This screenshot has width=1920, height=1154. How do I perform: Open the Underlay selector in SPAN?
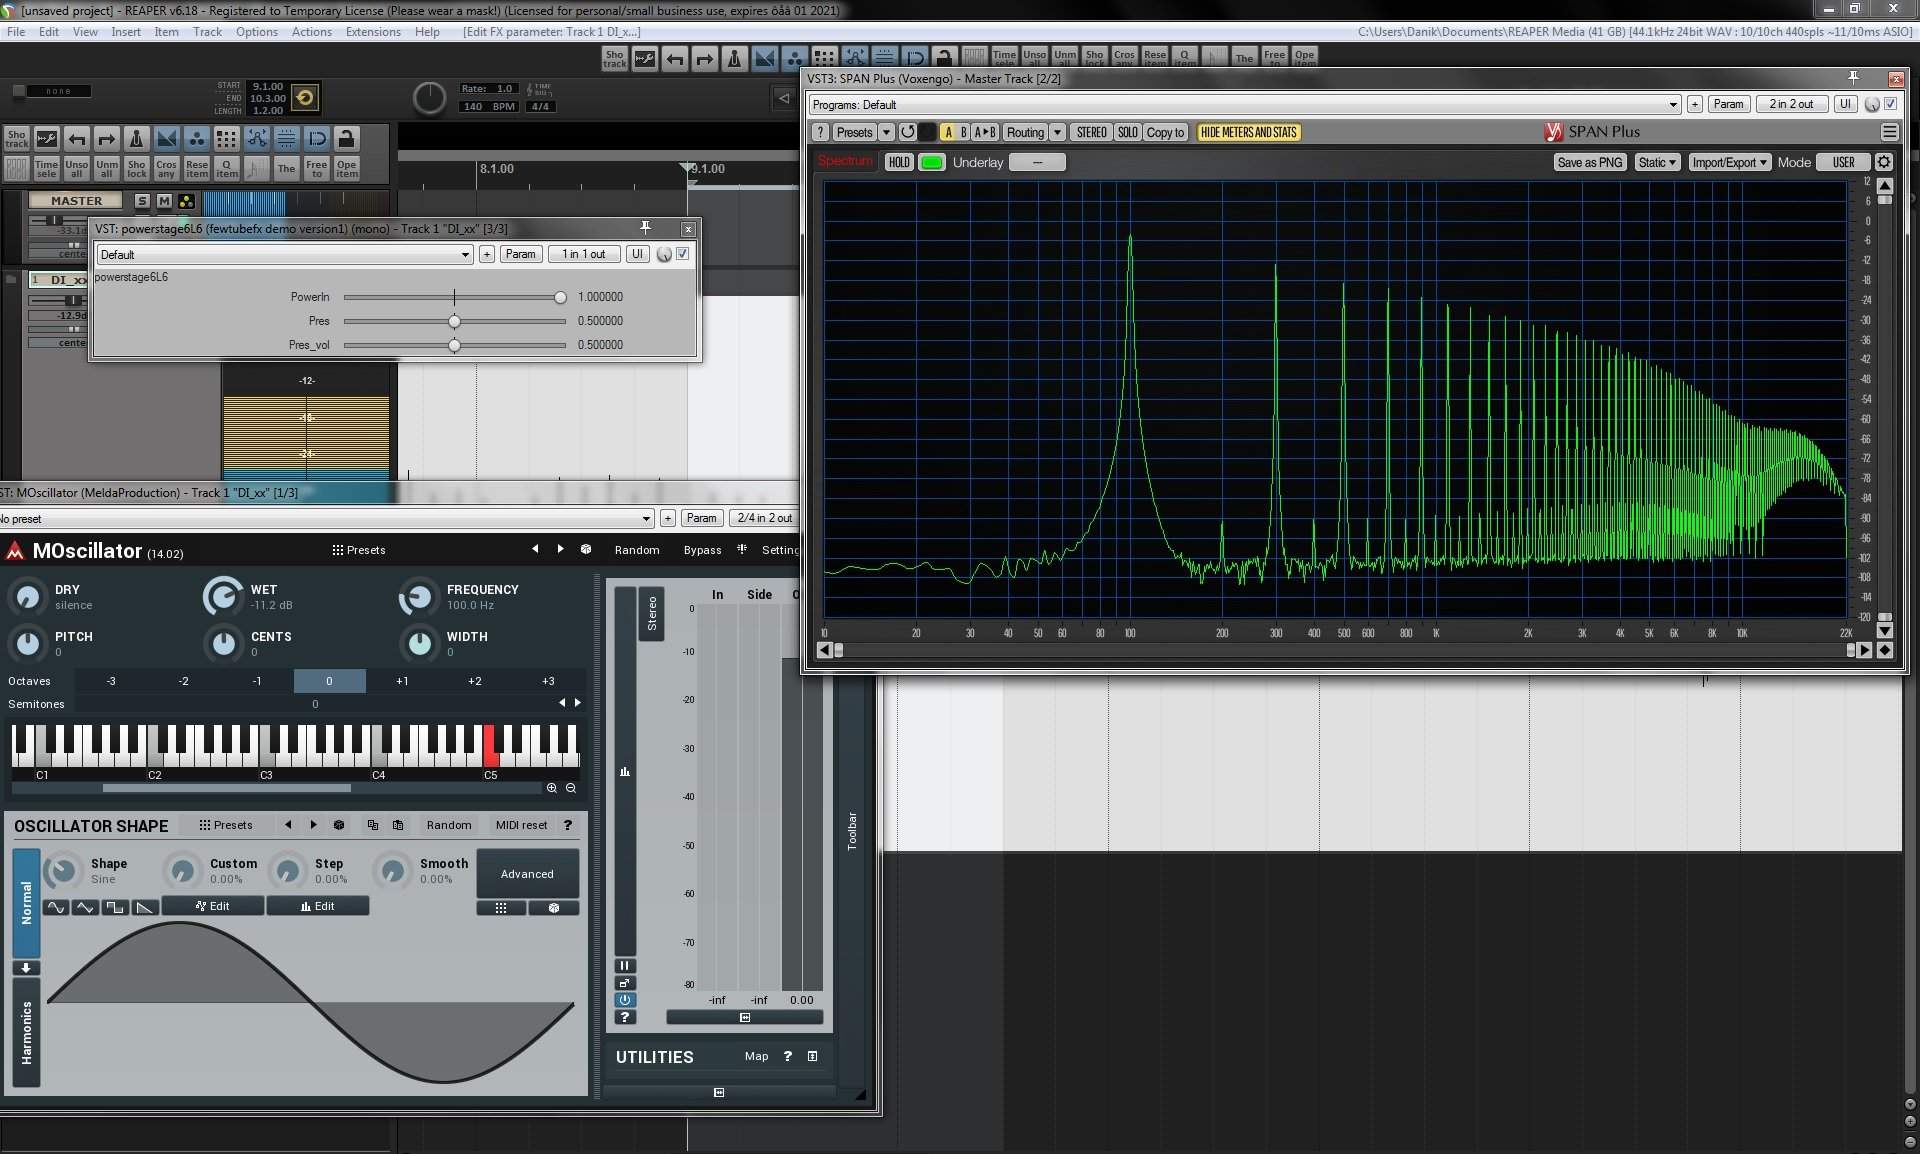point(1037,162)
